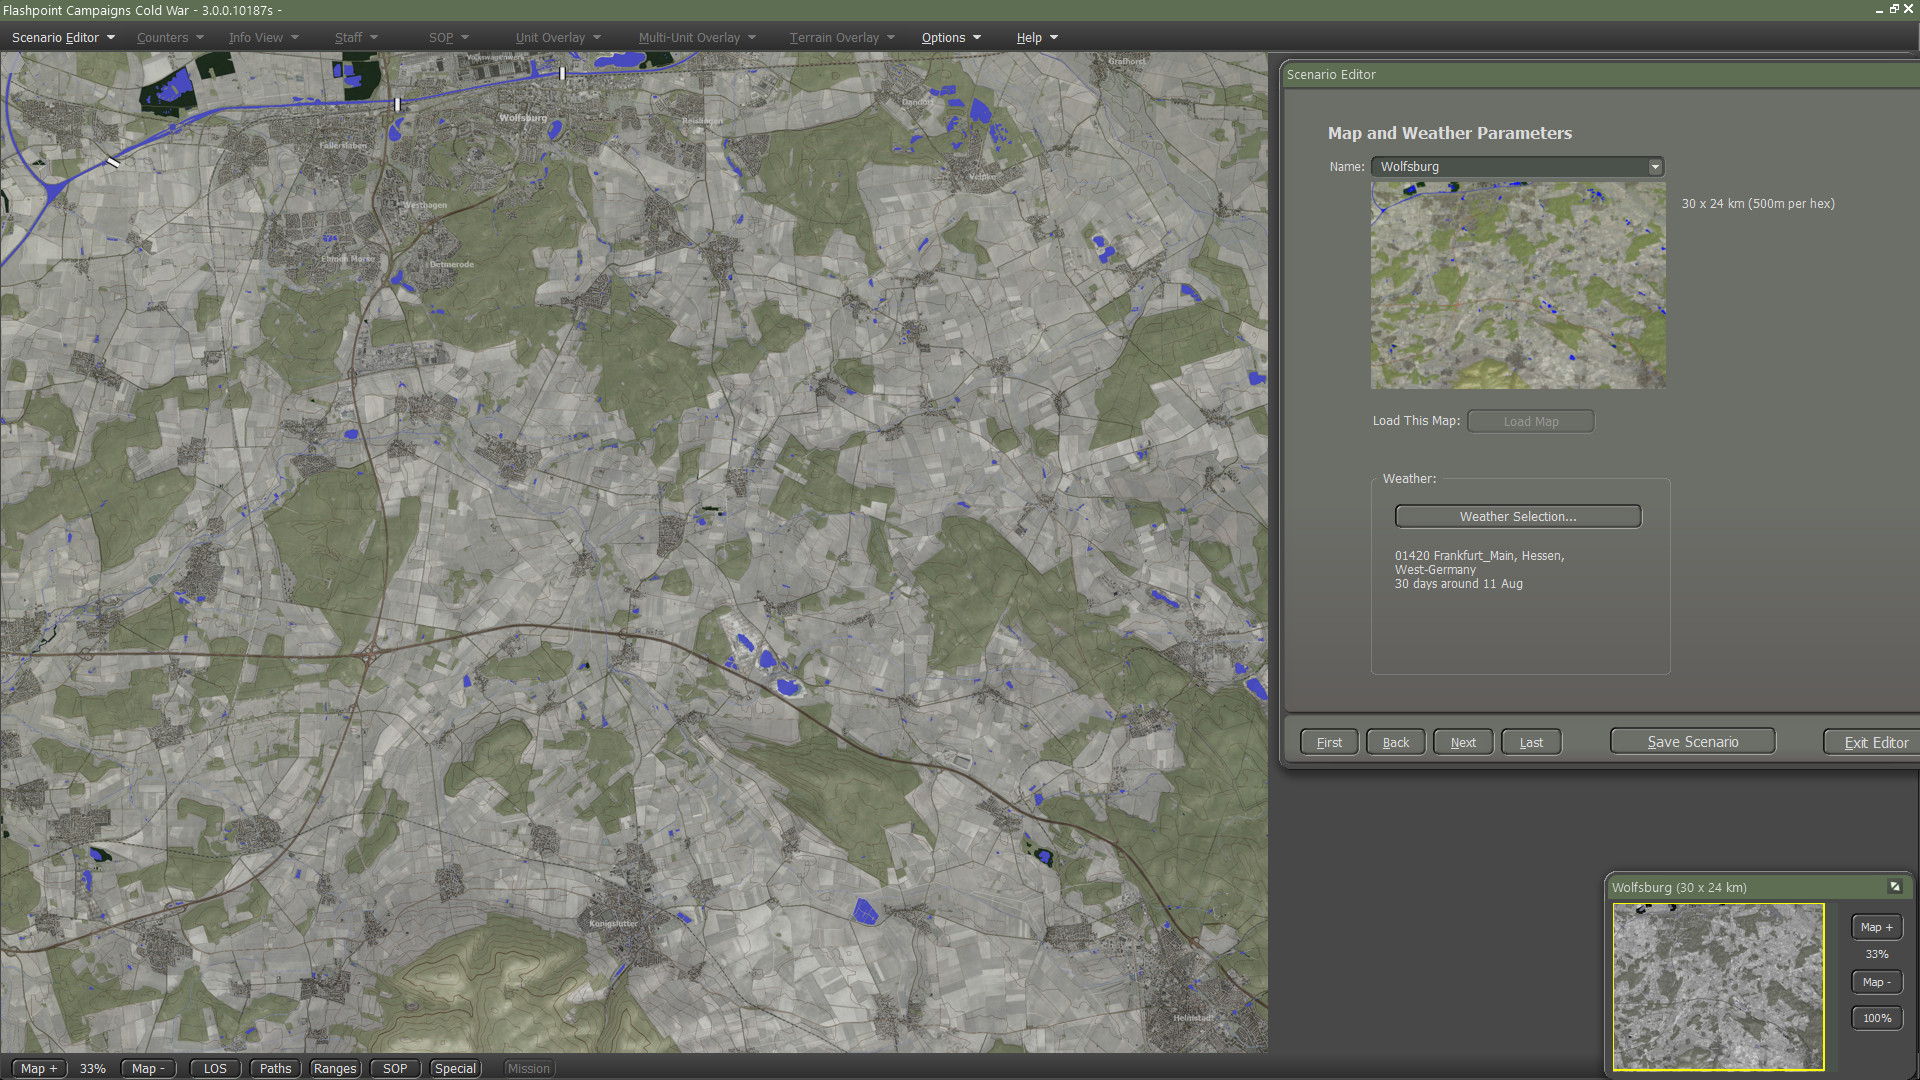Zoom out with minimap Map - button
The height and width of the screenshot is (1080, 1920).
point(1876,982)
